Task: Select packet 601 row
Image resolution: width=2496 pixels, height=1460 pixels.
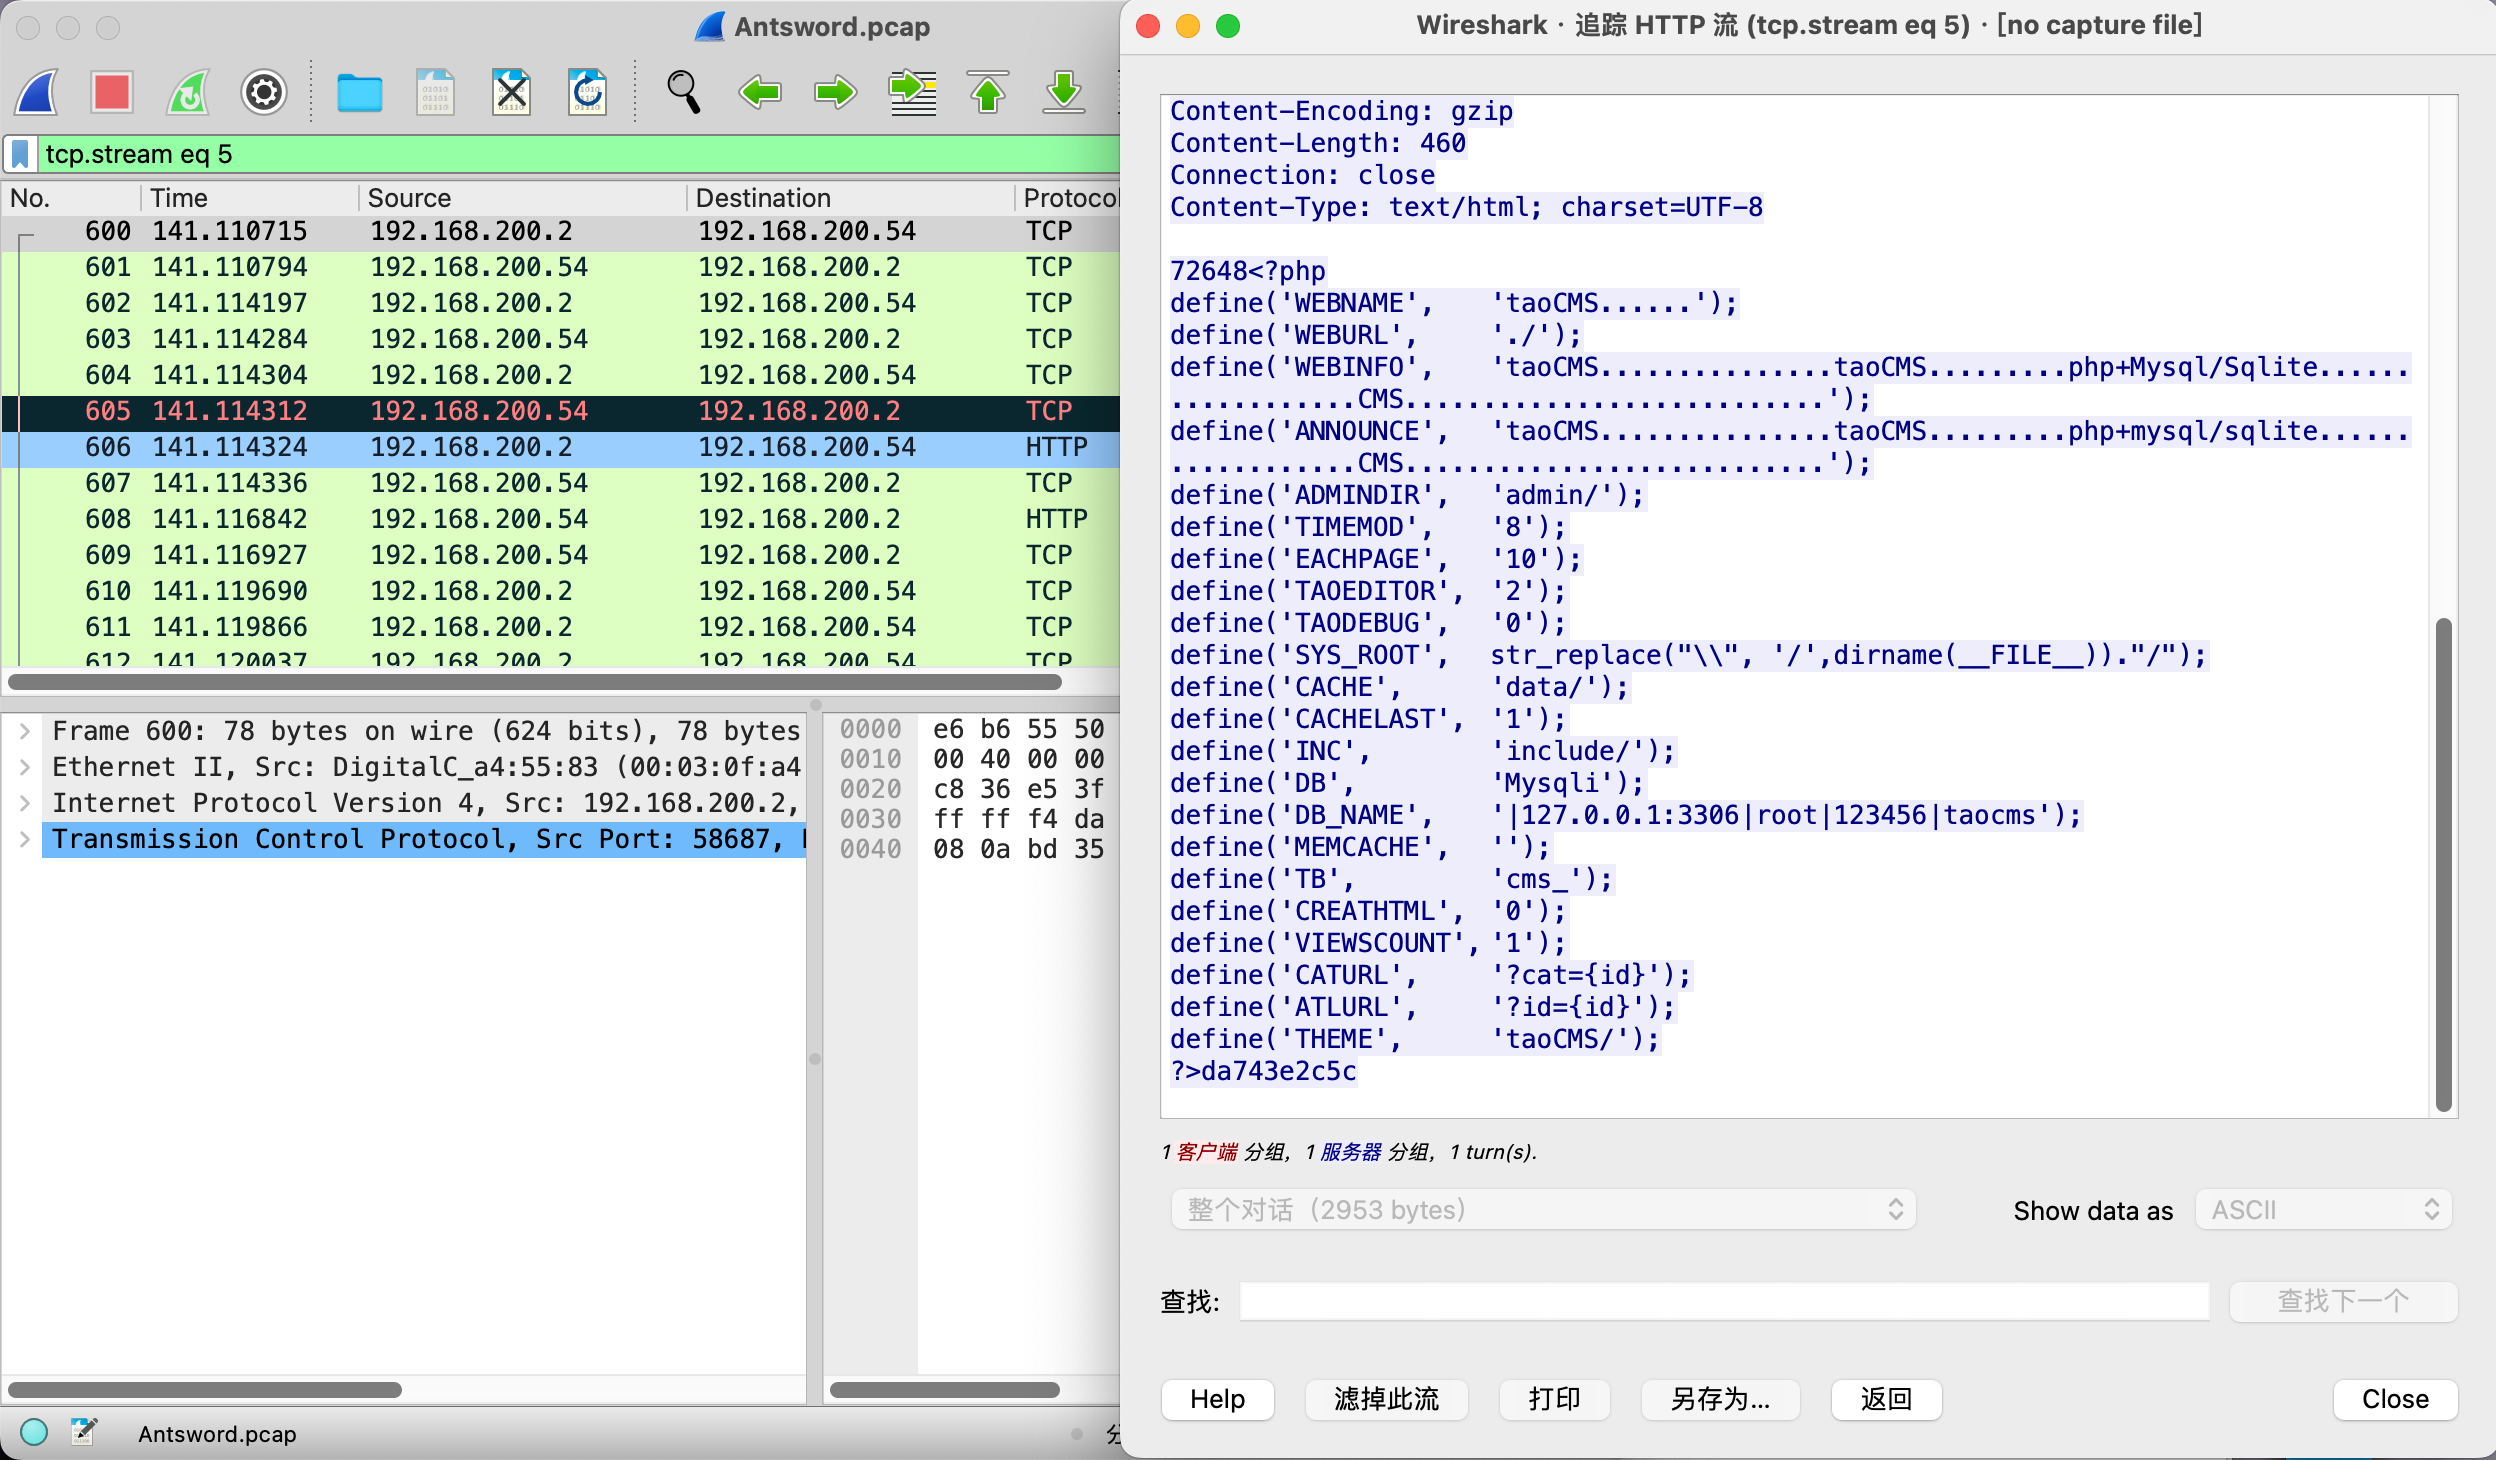Action: click(561, 267)
